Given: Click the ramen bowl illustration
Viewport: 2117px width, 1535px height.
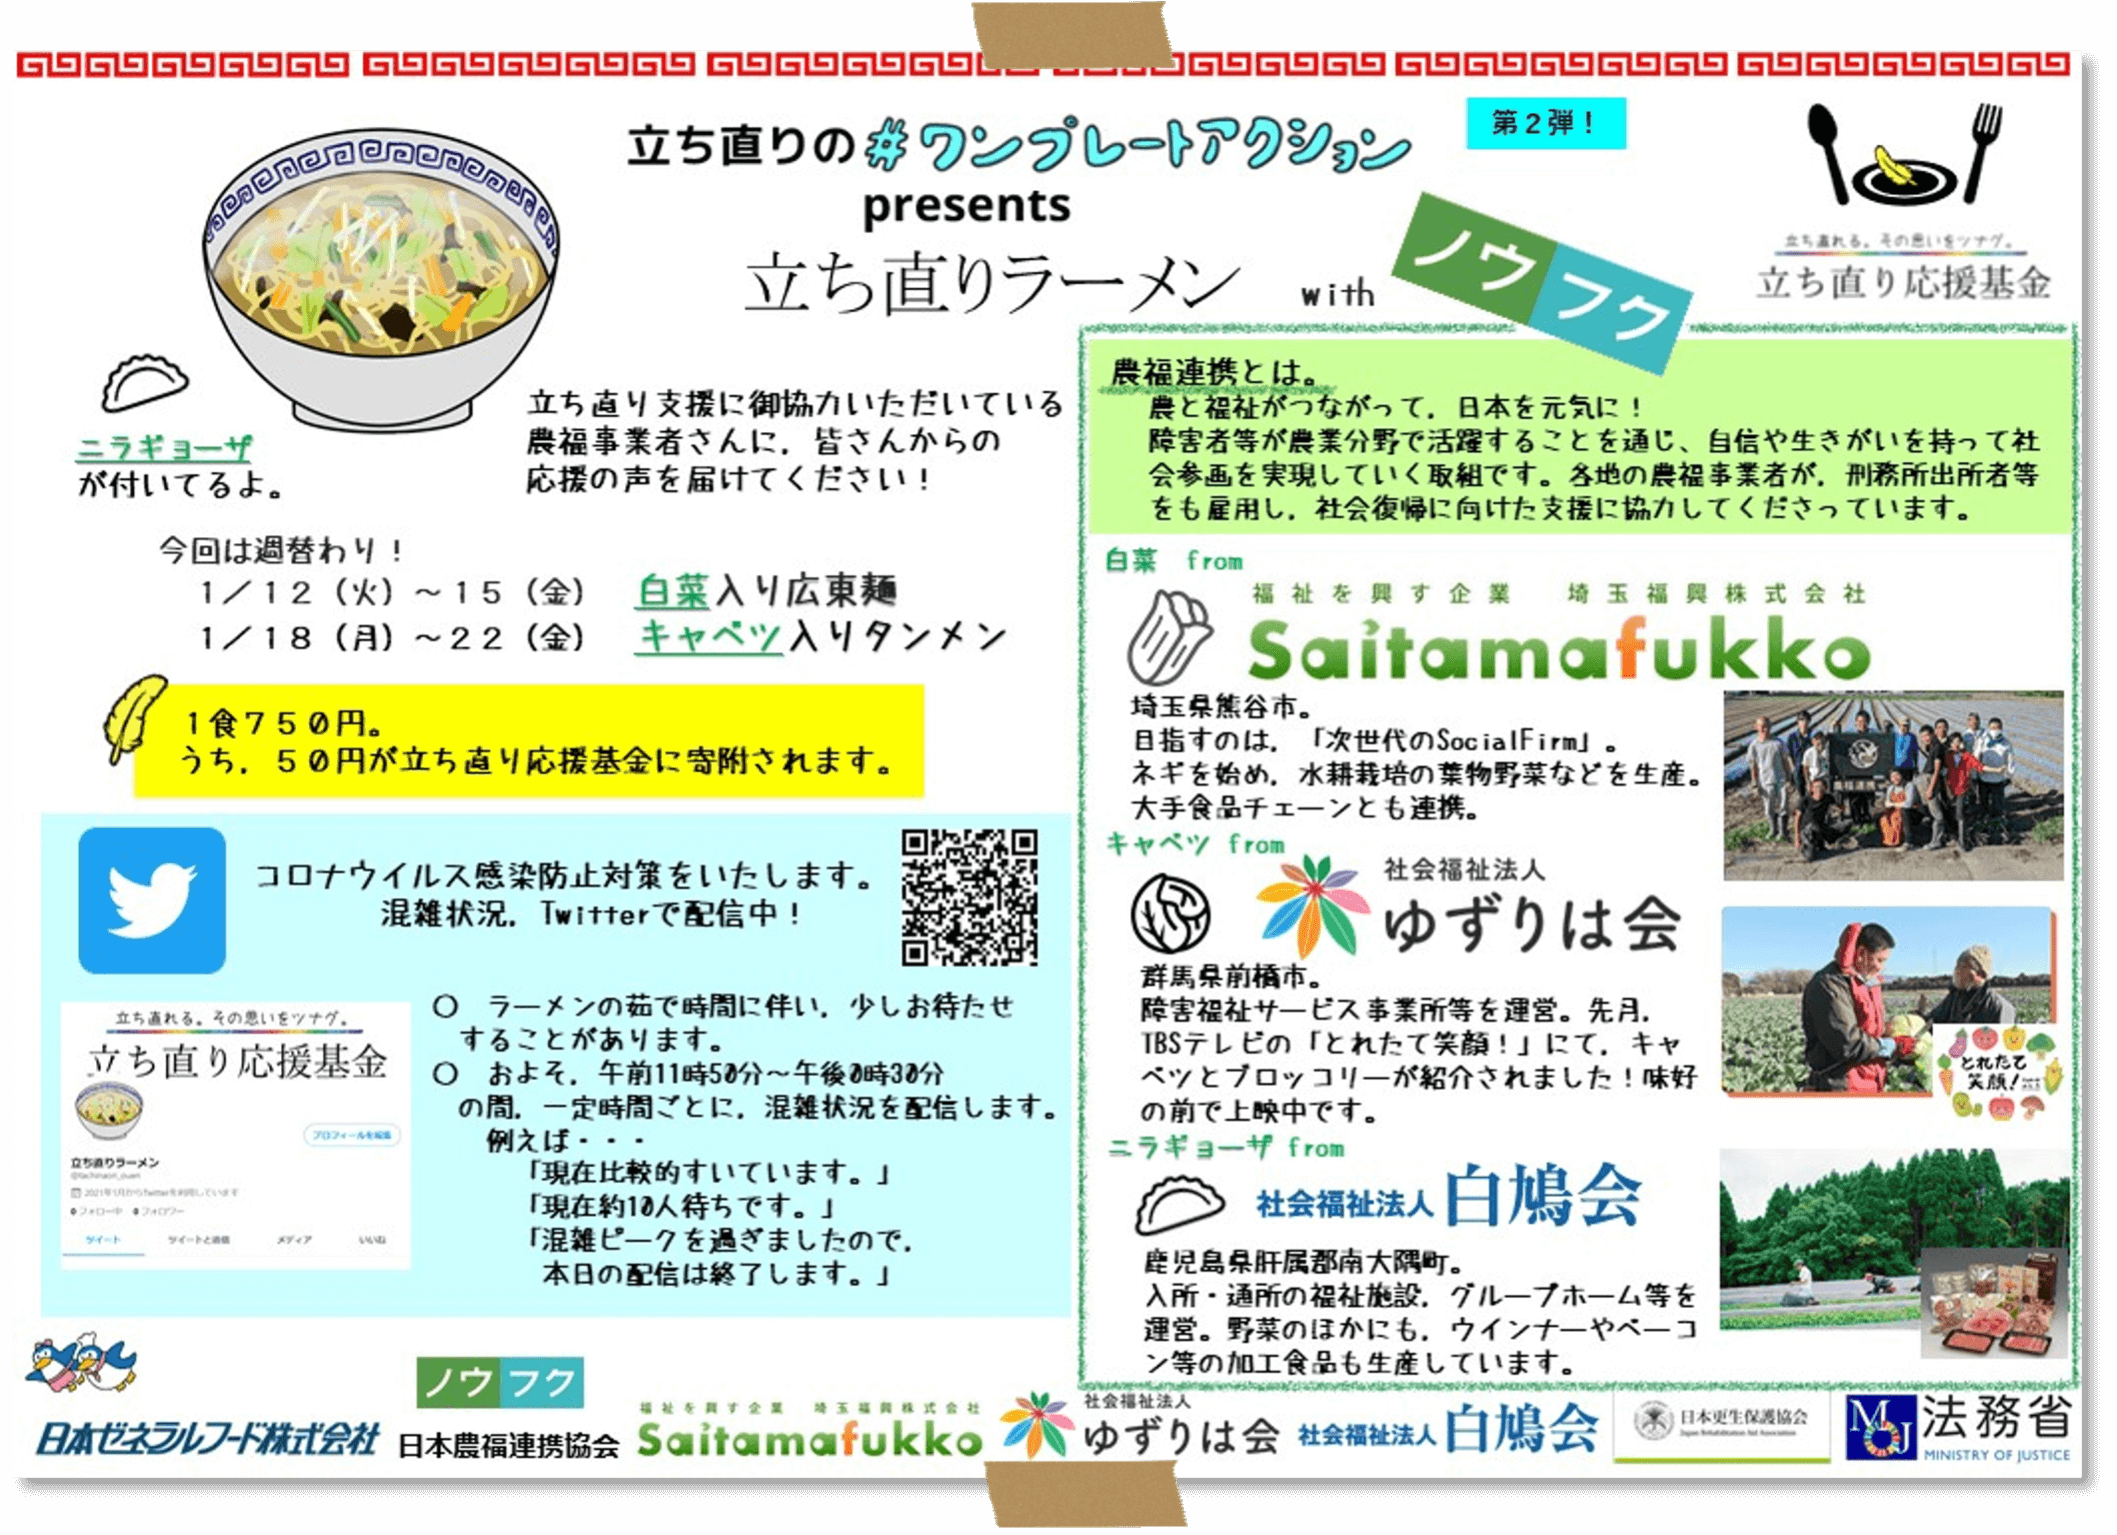Looking at the screenshot, I should point(379,279).
